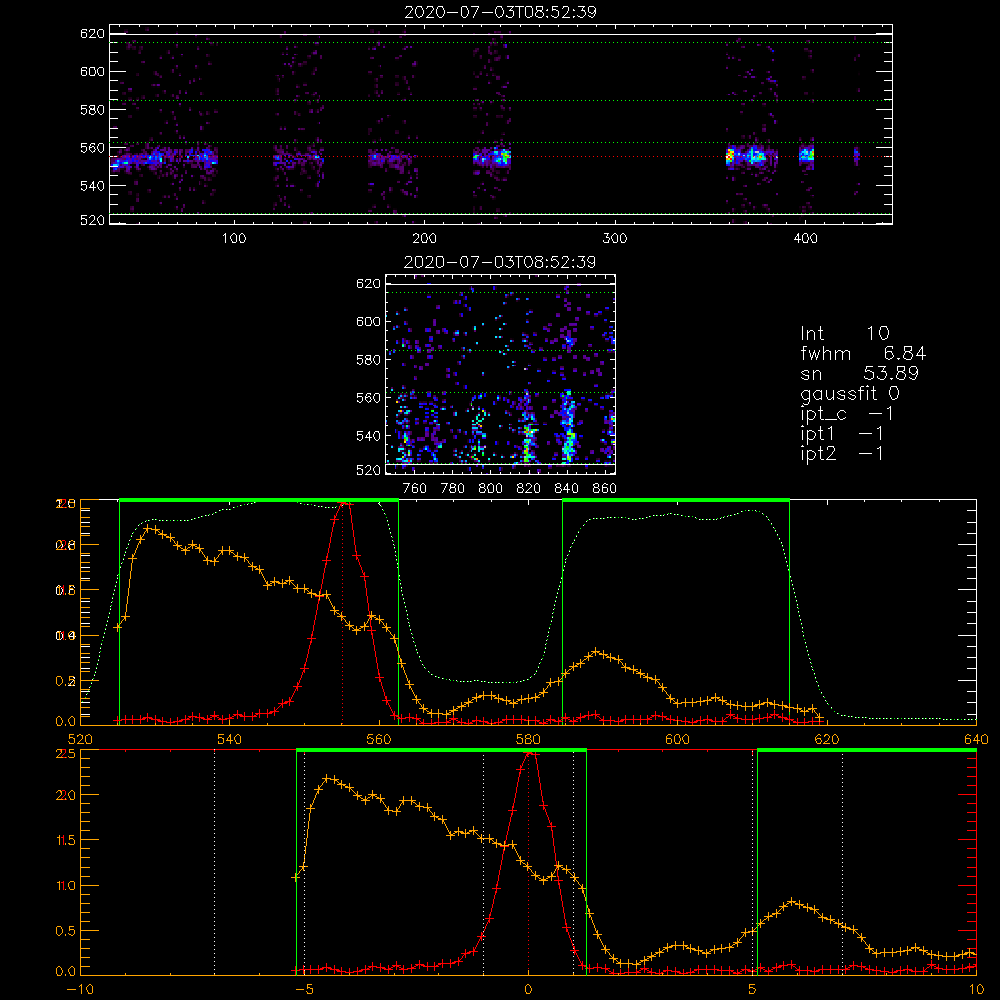This screenshot has height=1000, width=1000.
Task: Click the x-axis label 300 of the wide spectrogram
Action: coord(615,239)
